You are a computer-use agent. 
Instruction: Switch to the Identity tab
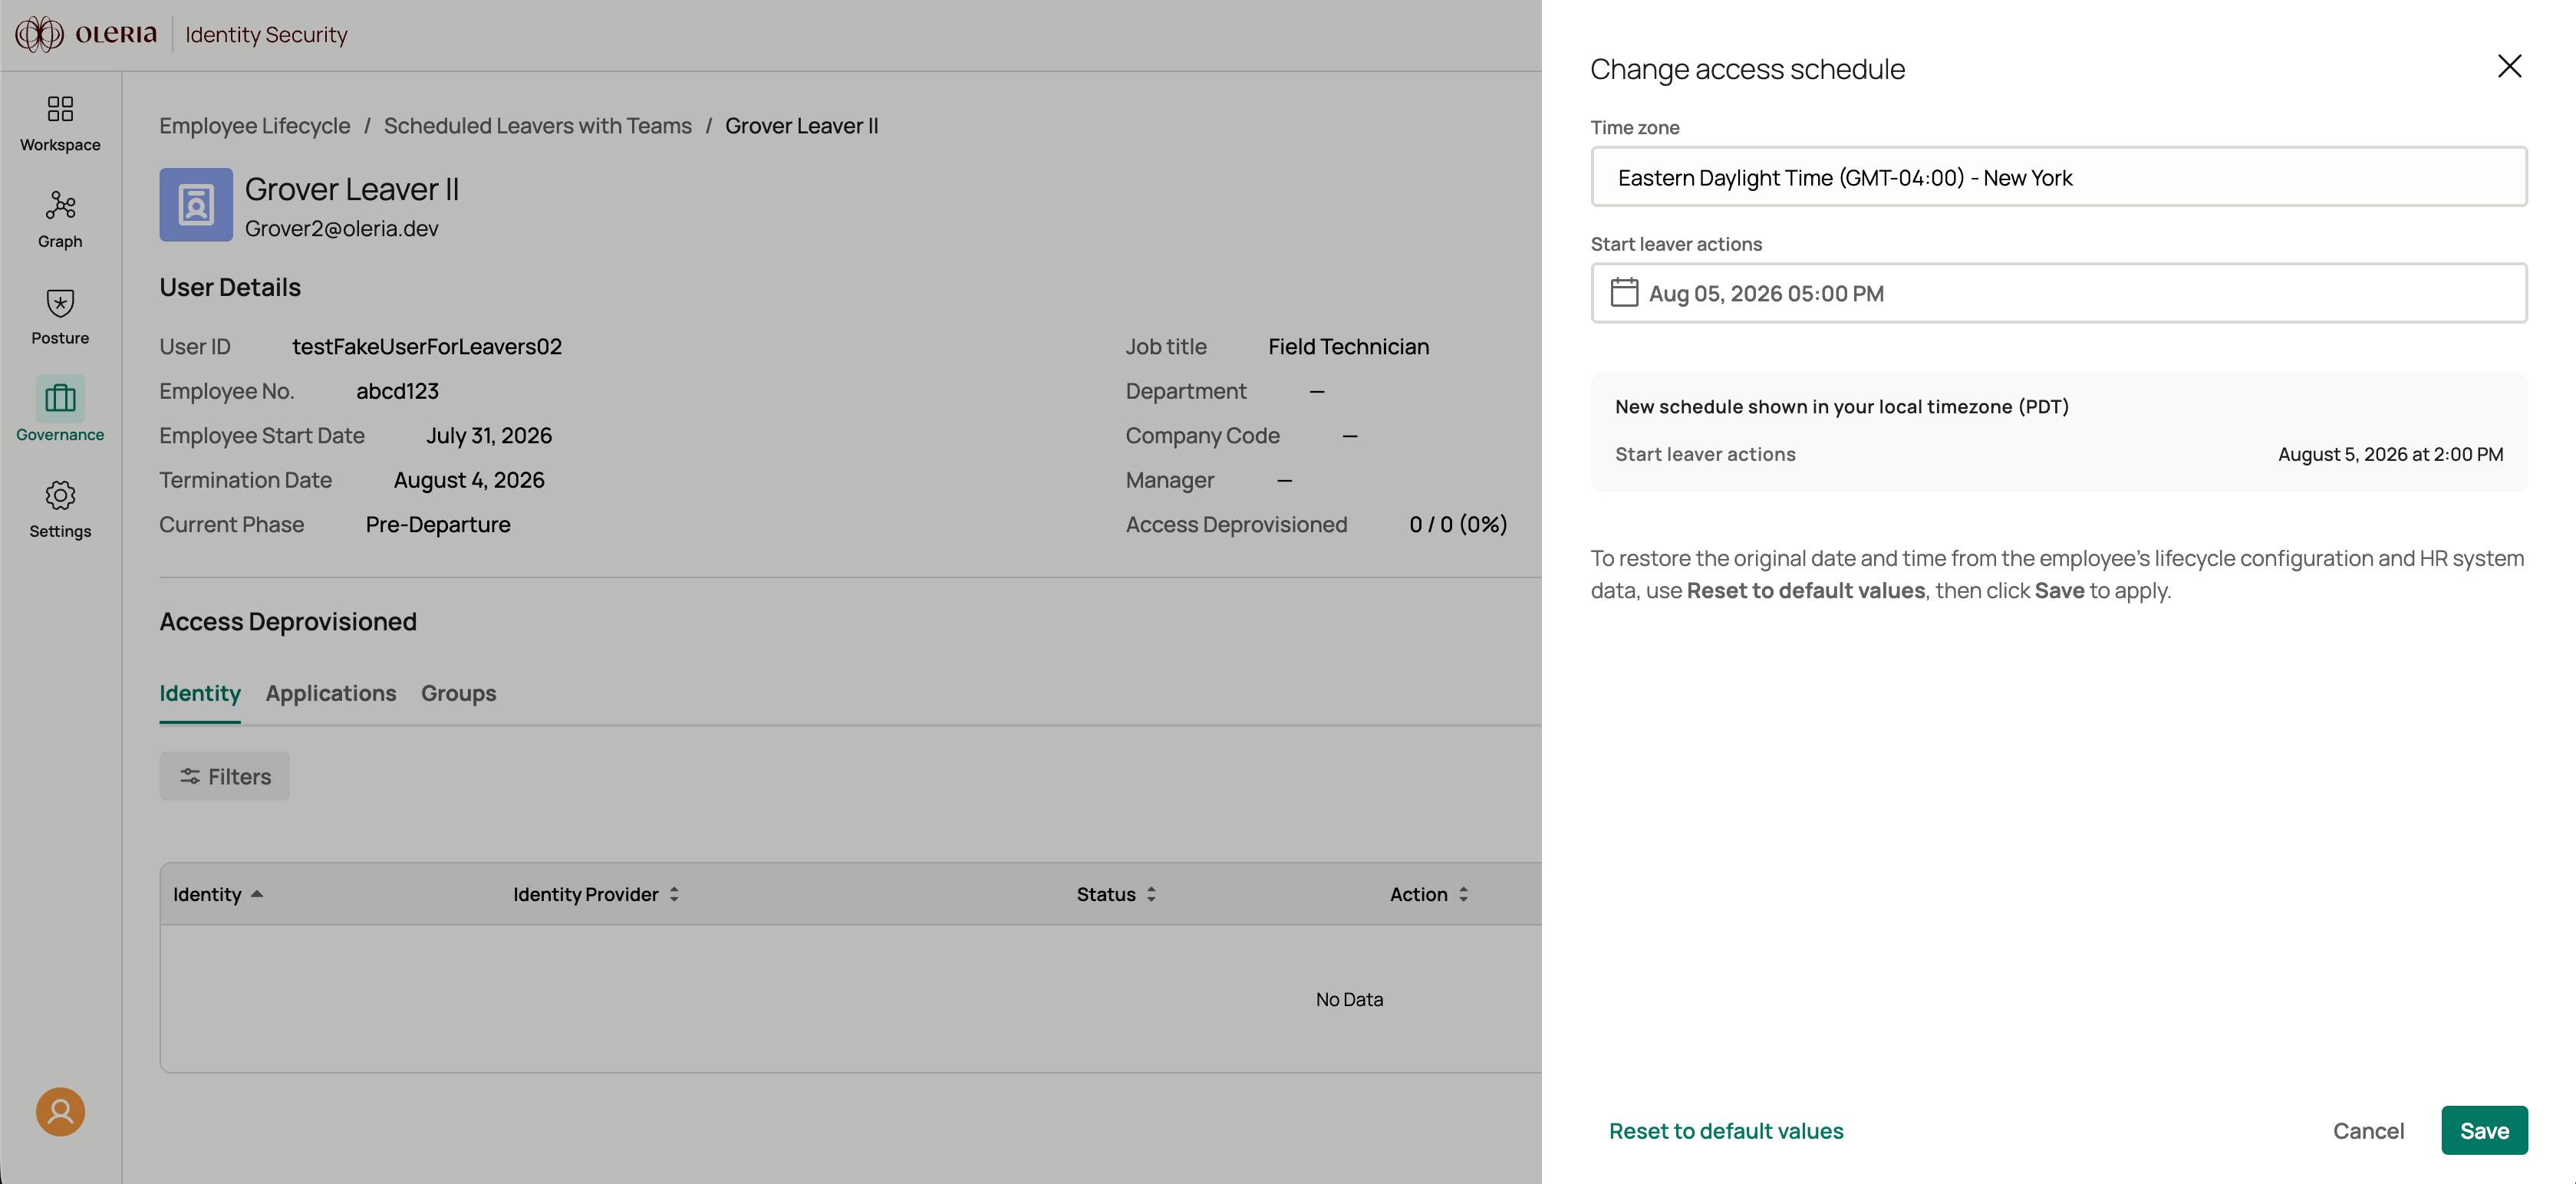coord(200,693)
